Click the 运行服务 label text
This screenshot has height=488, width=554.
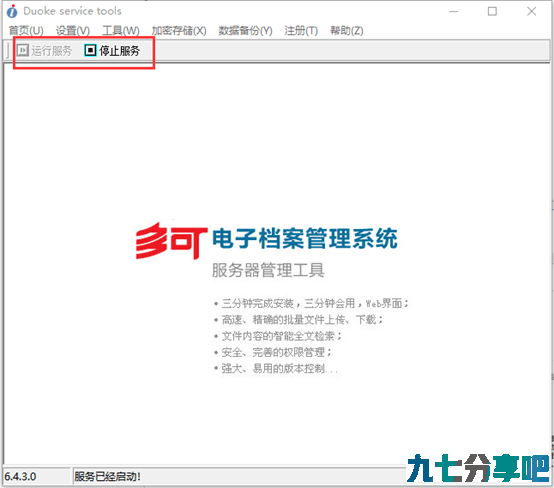(x=52, y=51)
